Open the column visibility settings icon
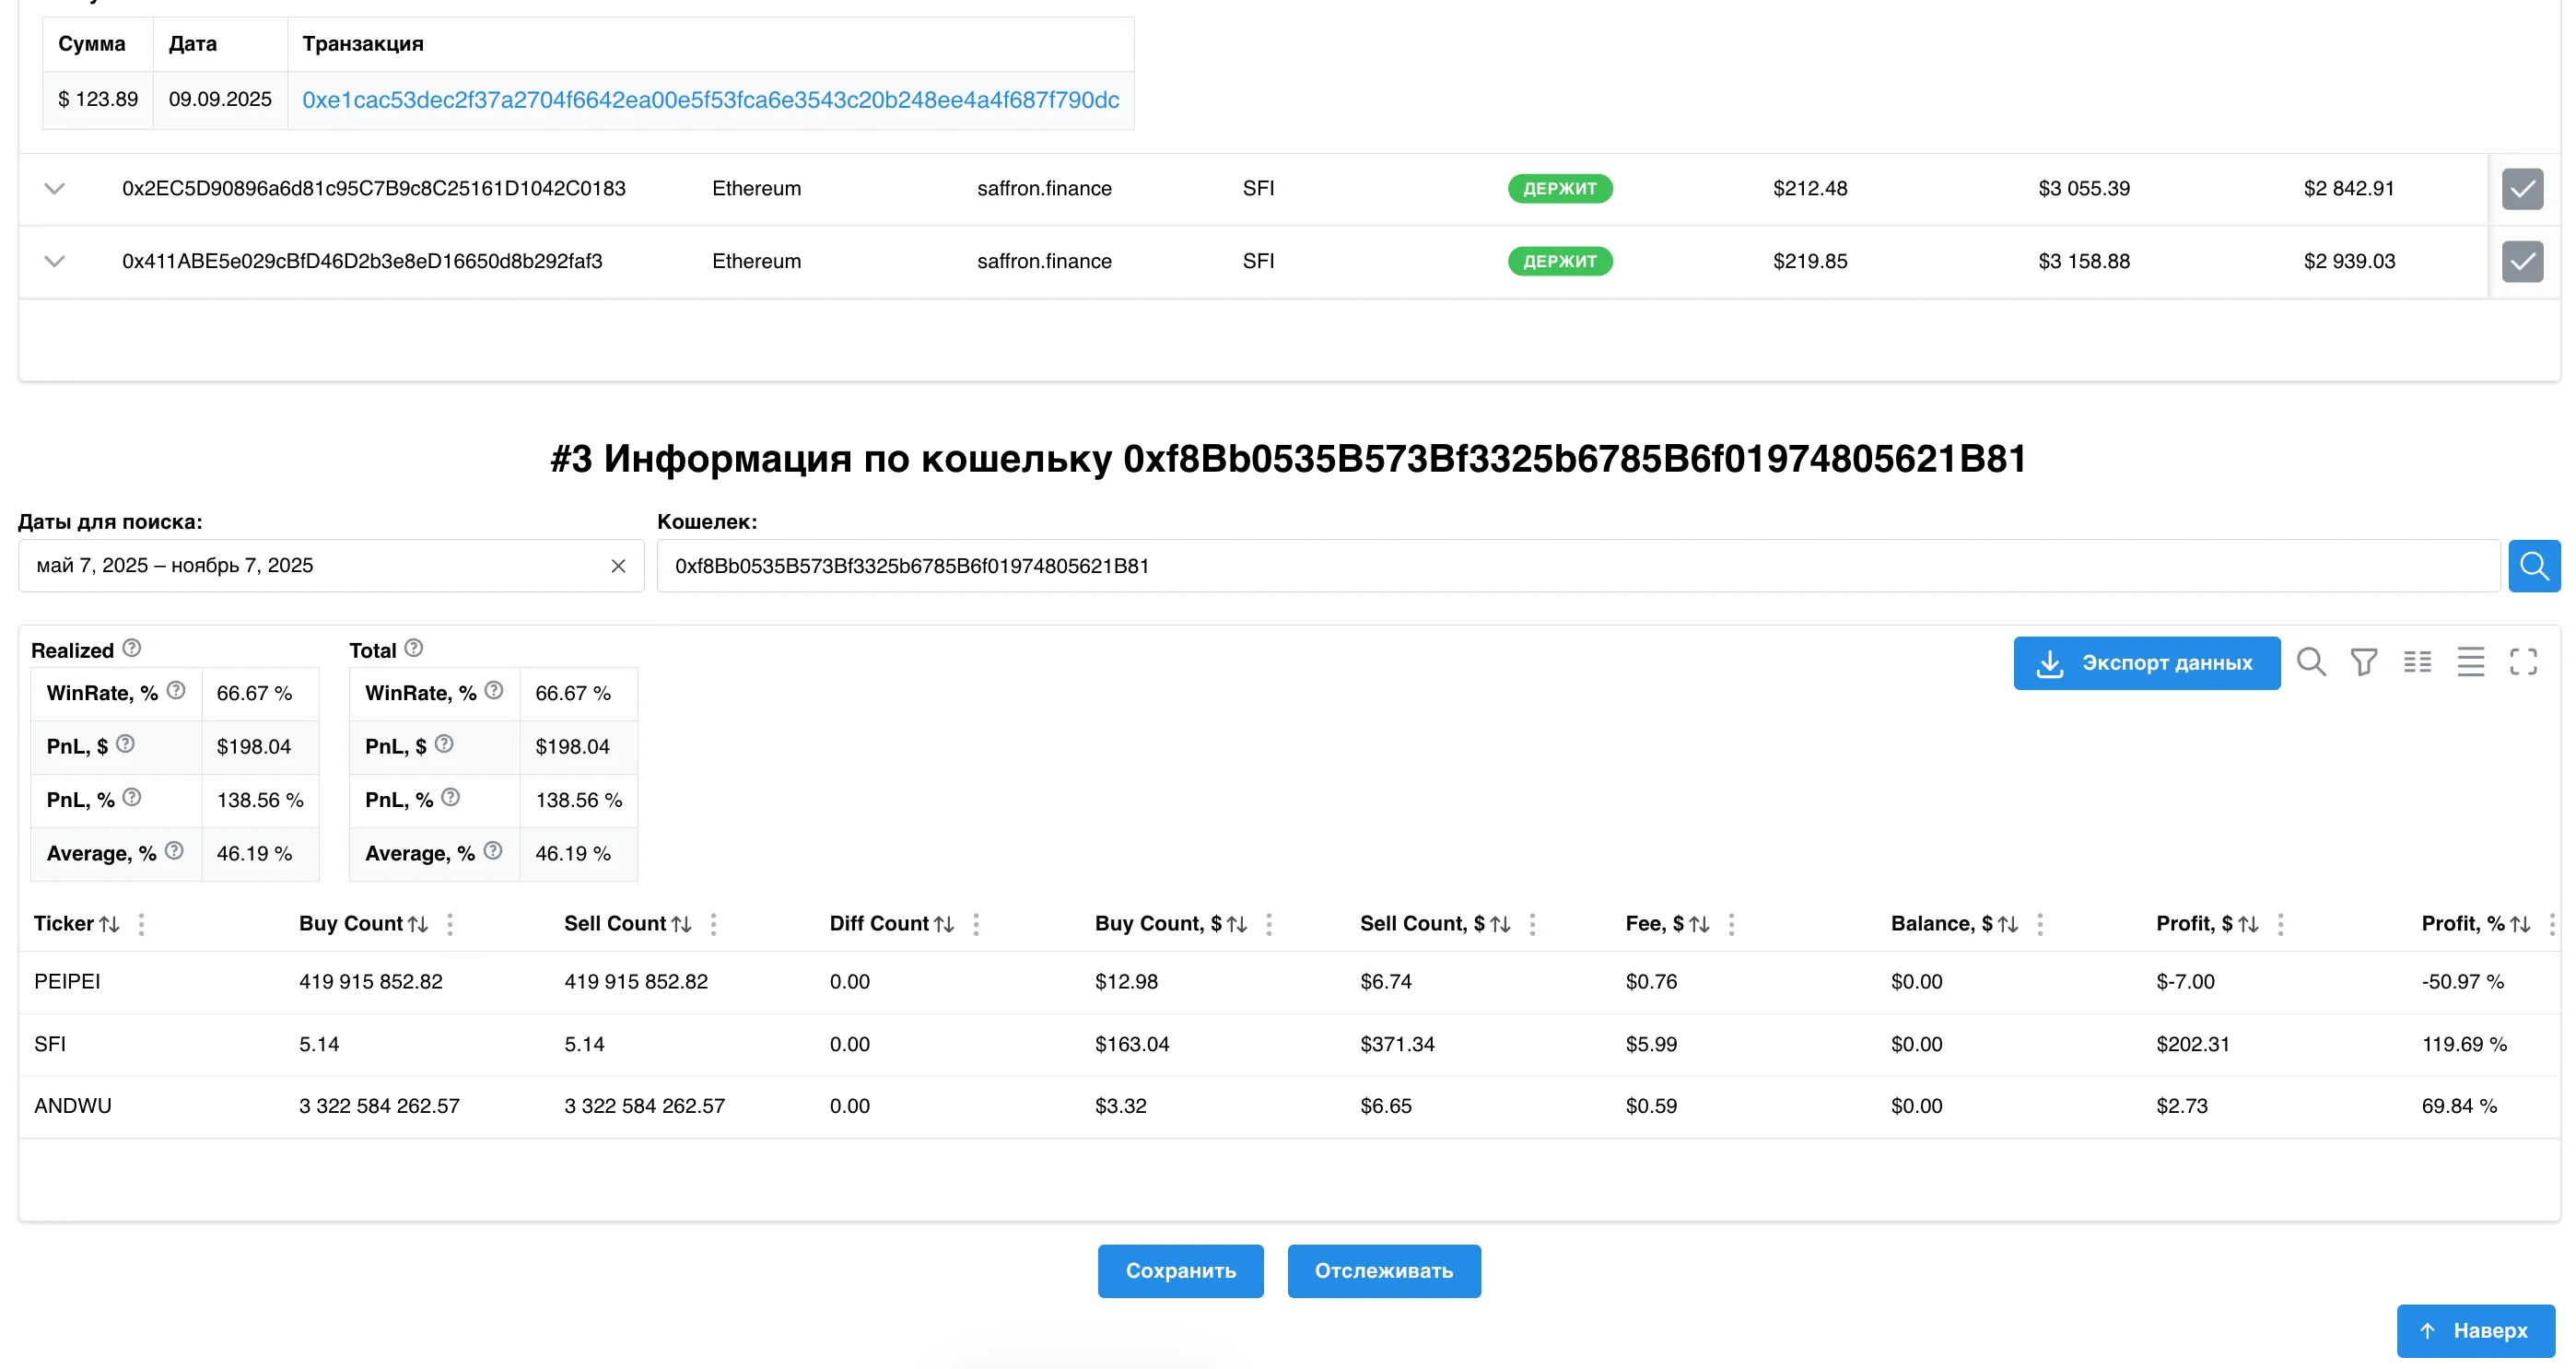The width and height of the screenshot is (2576, 1369). (2419, 662)
